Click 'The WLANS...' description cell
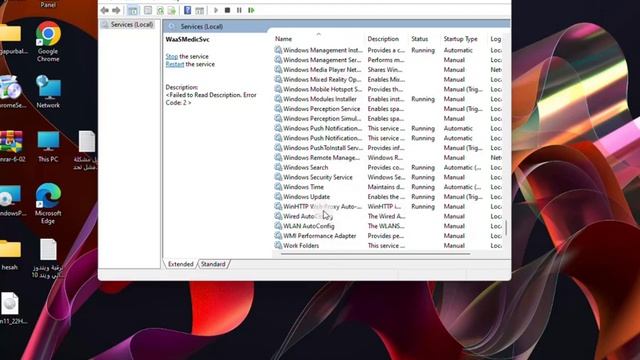 386,226
